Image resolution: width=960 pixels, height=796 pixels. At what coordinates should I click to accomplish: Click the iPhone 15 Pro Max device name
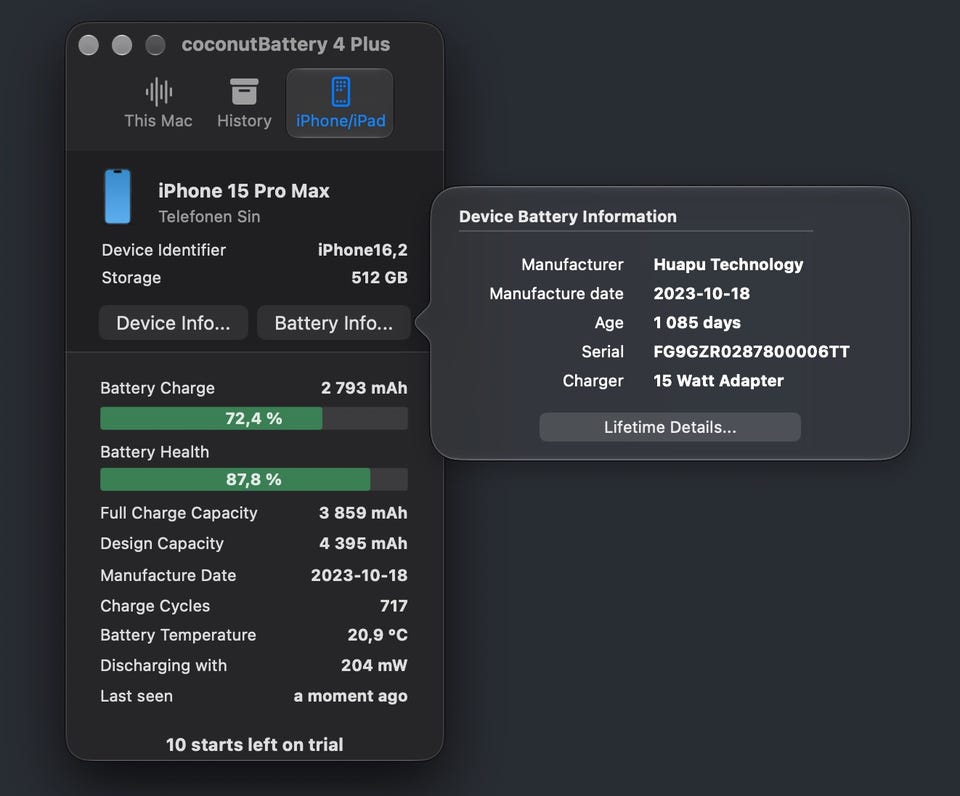[x=244, y=190]
